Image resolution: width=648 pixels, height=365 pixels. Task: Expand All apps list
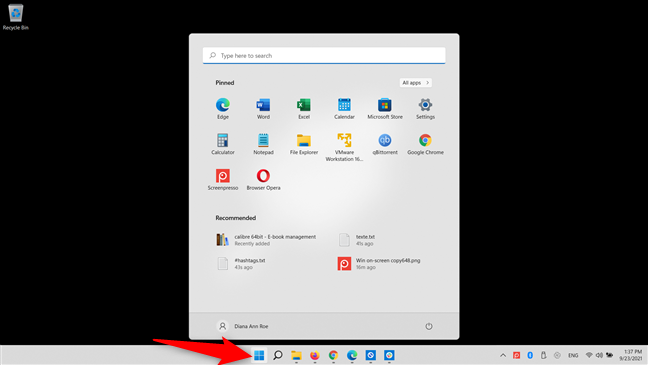[x=415, y=83]
